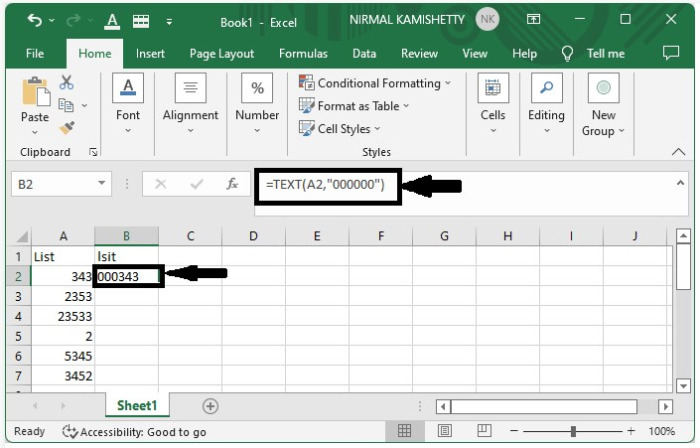Click the Paste clipboard icon
This screenshot has width=700, height=448.
tap(36, 91)
